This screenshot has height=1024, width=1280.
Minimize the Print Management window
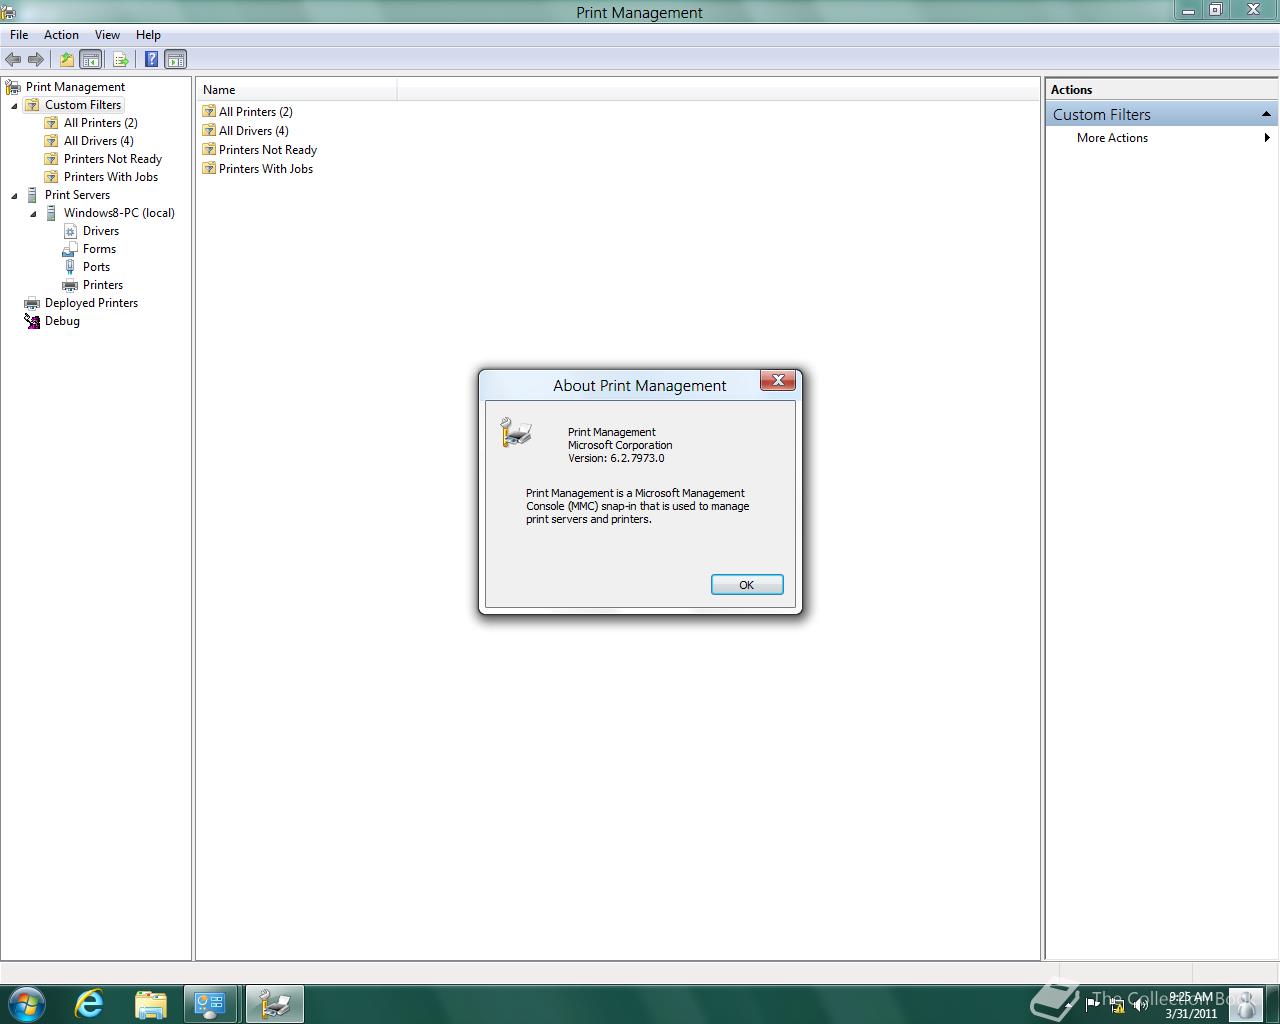pyautogui.click(x=1188, y=11)
